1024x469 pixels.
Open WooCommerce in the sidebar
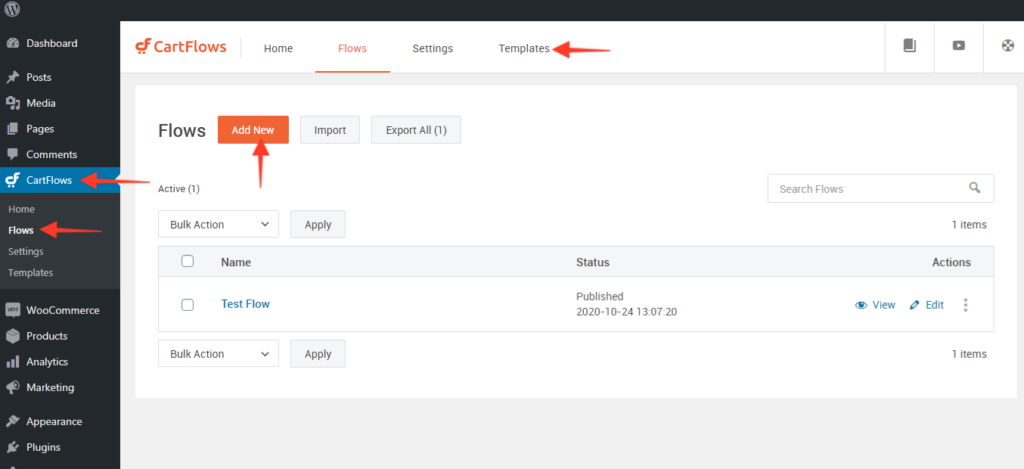click(x=60, y=310)
